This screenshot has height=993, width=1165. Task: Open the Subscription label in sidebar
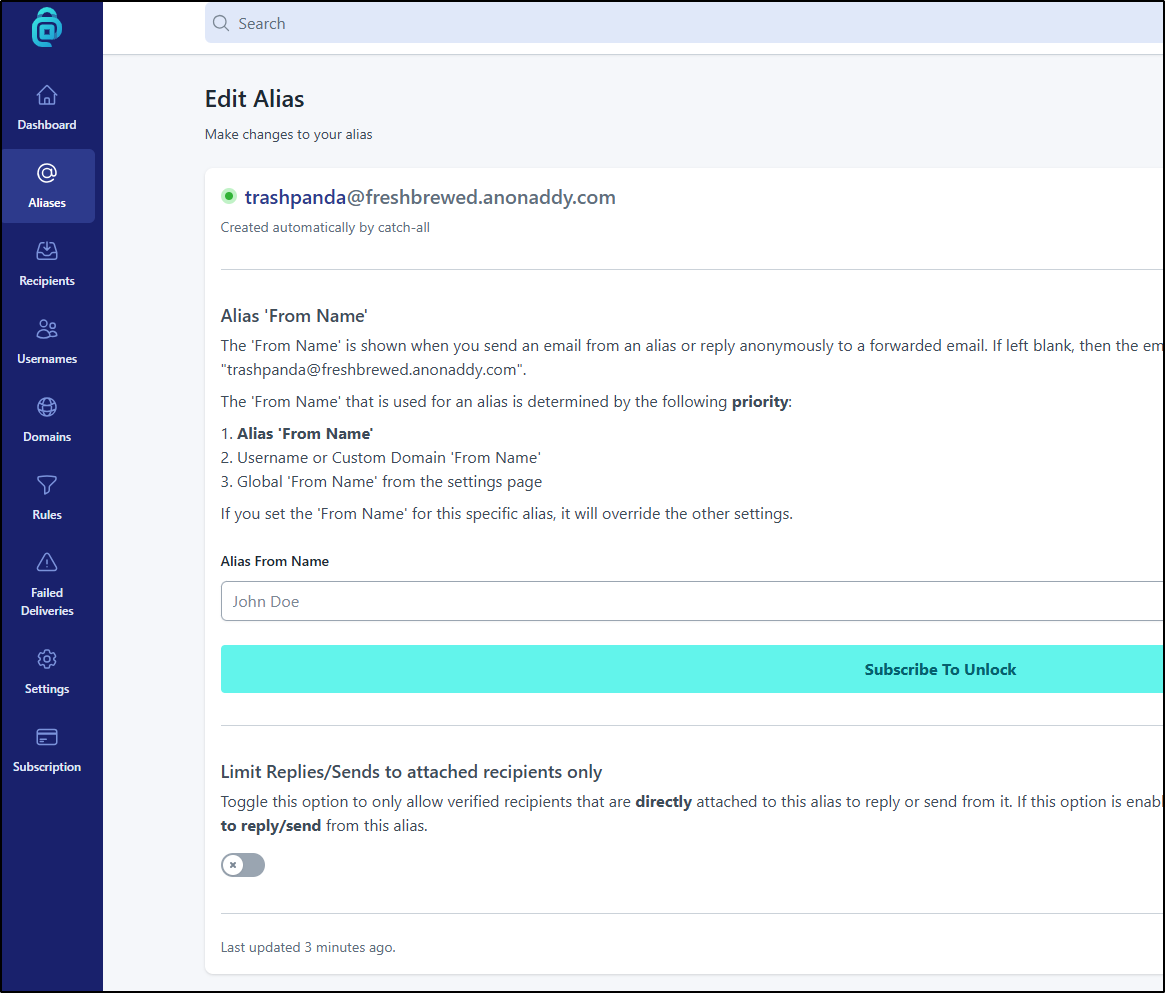[47, 766]
